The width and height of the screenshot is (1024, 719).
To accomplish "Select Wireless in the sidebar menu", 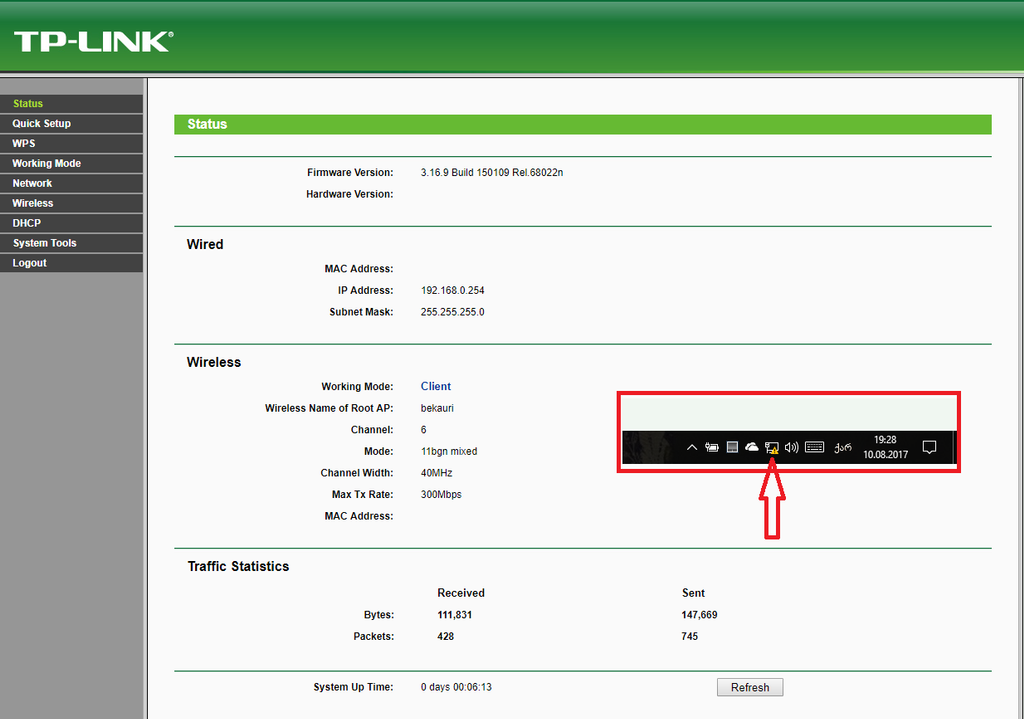I will pos(71,203).
